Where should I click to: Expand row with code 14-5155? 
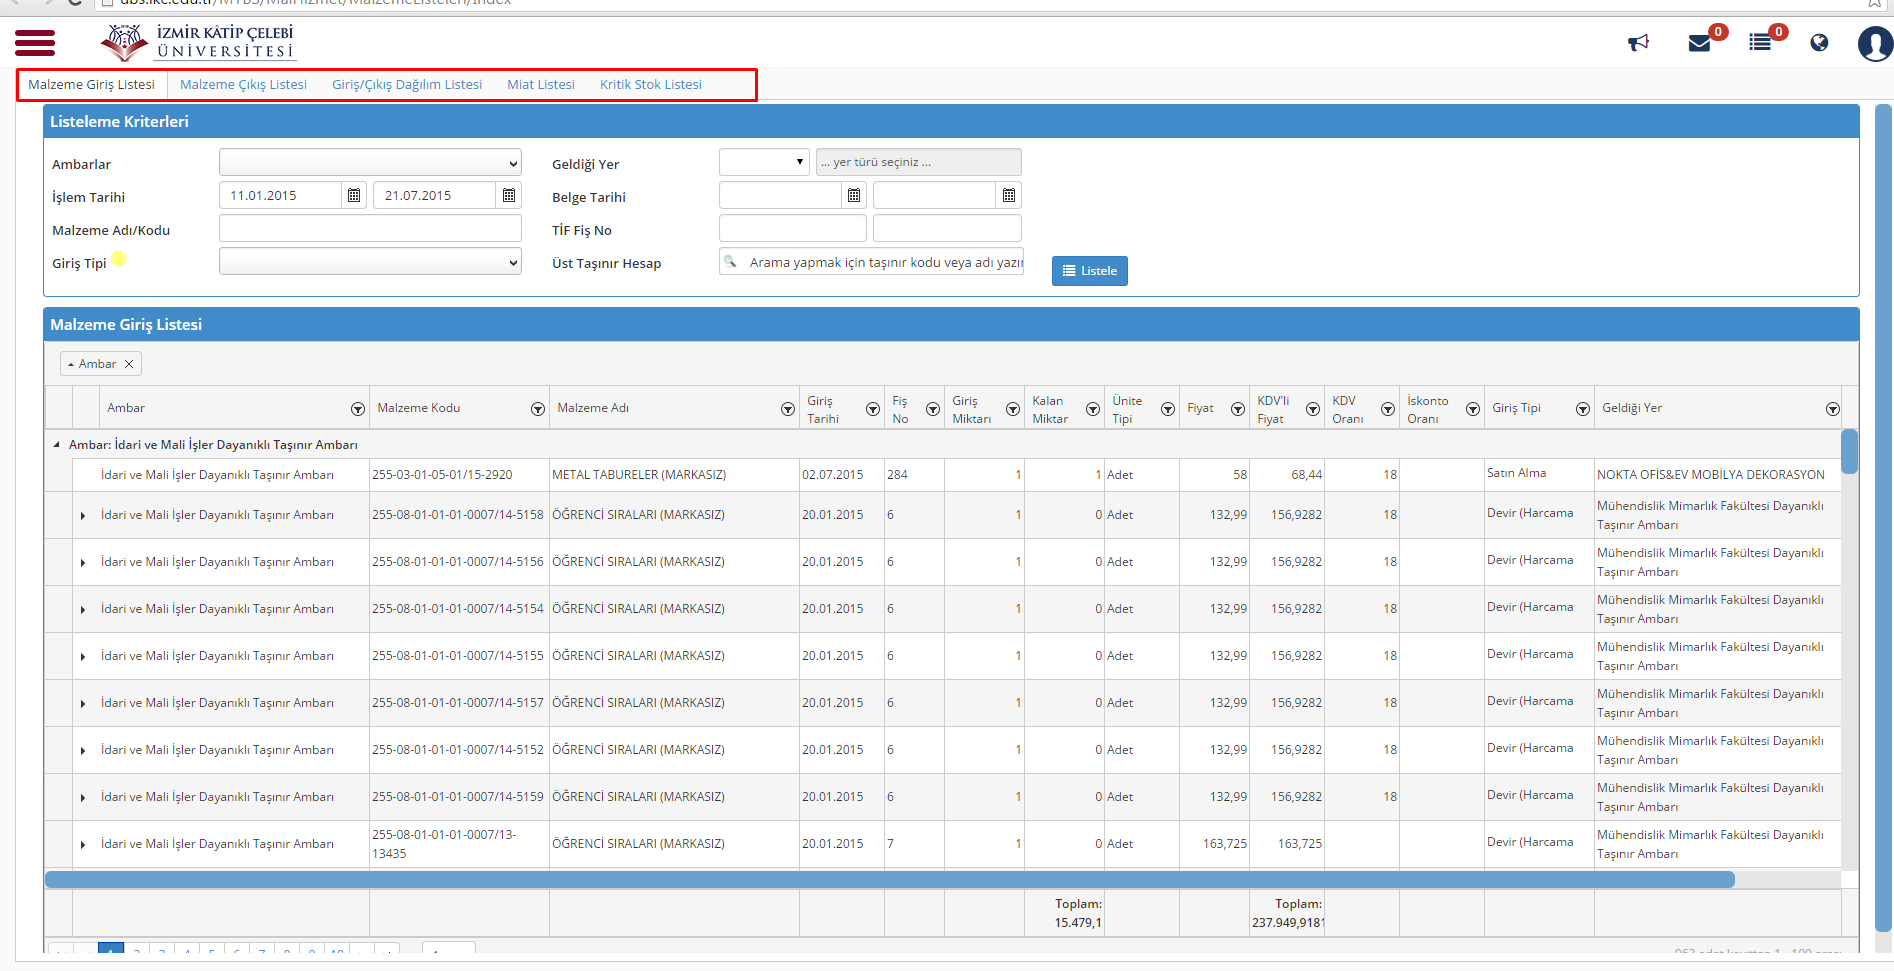pyautogui.click(x=83, y=657)
